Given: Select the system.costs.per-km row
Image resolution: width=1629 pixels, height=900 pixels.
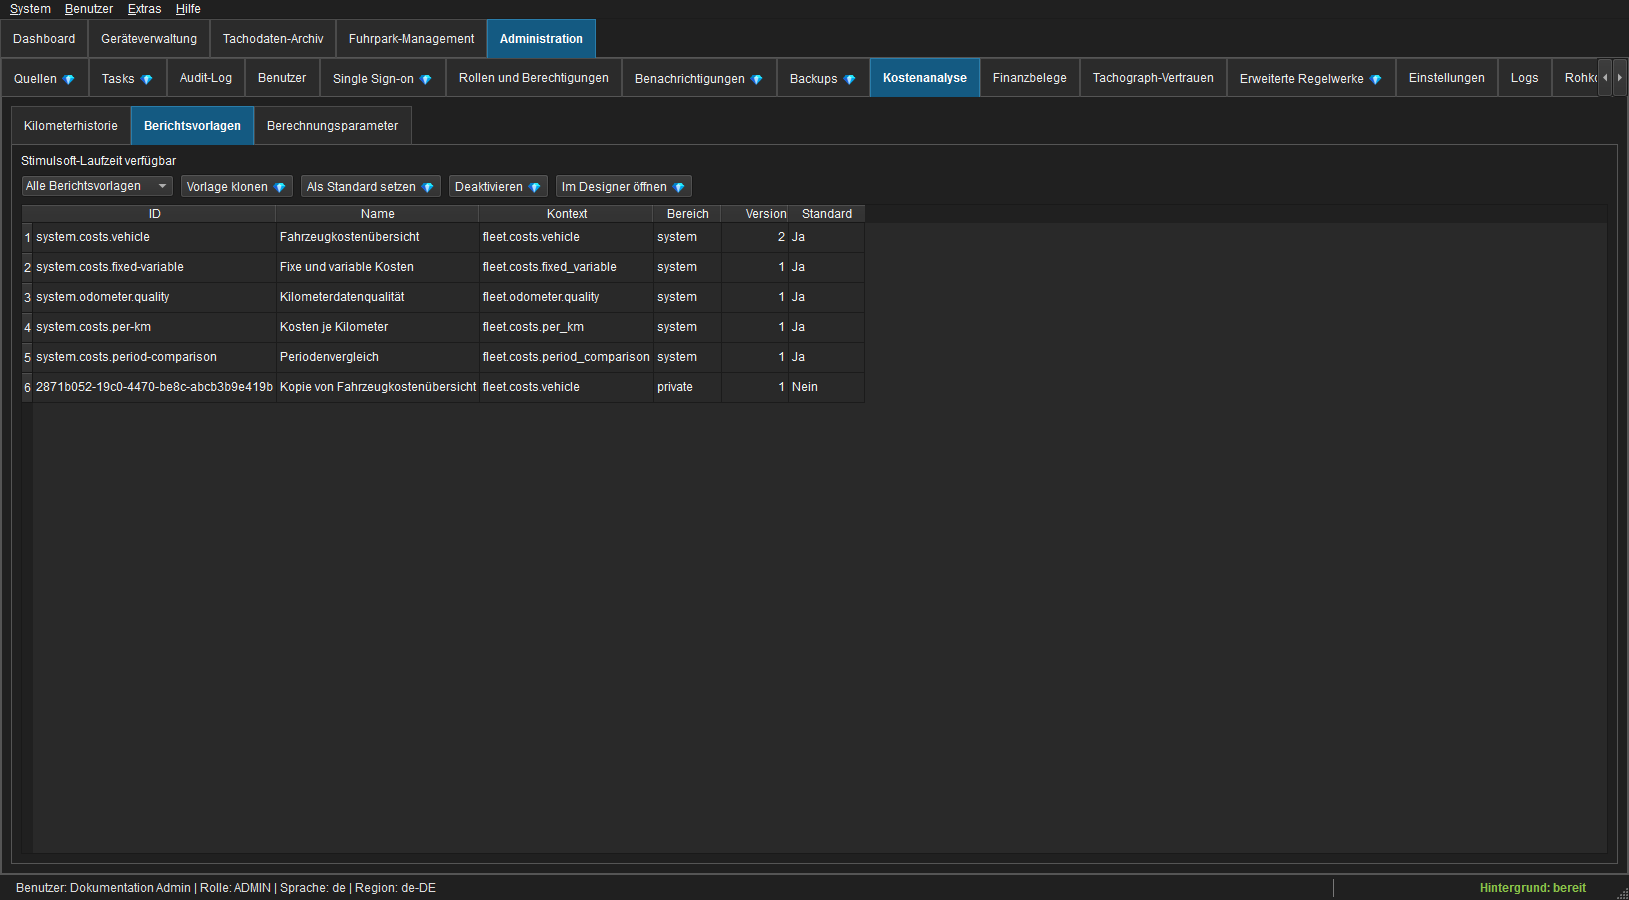Looking at the screenshot, I should [443, 327].
